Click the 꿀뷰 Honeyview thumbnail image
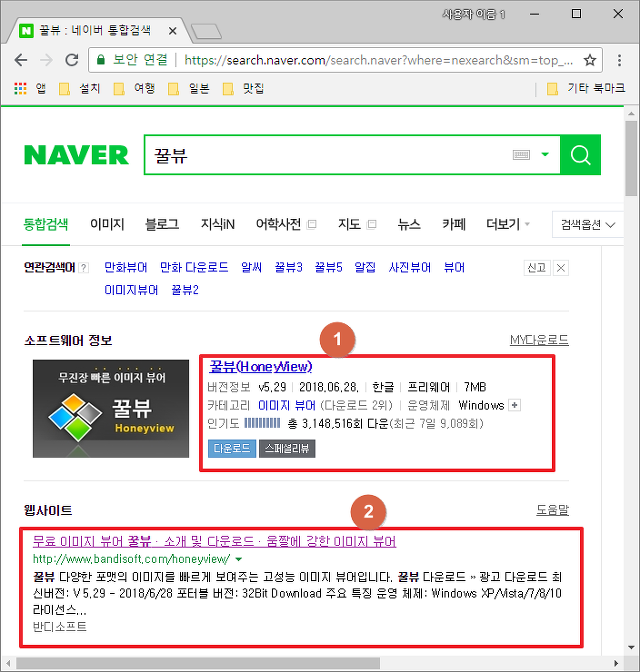This screenshot has width=640, height=672. 111,409
